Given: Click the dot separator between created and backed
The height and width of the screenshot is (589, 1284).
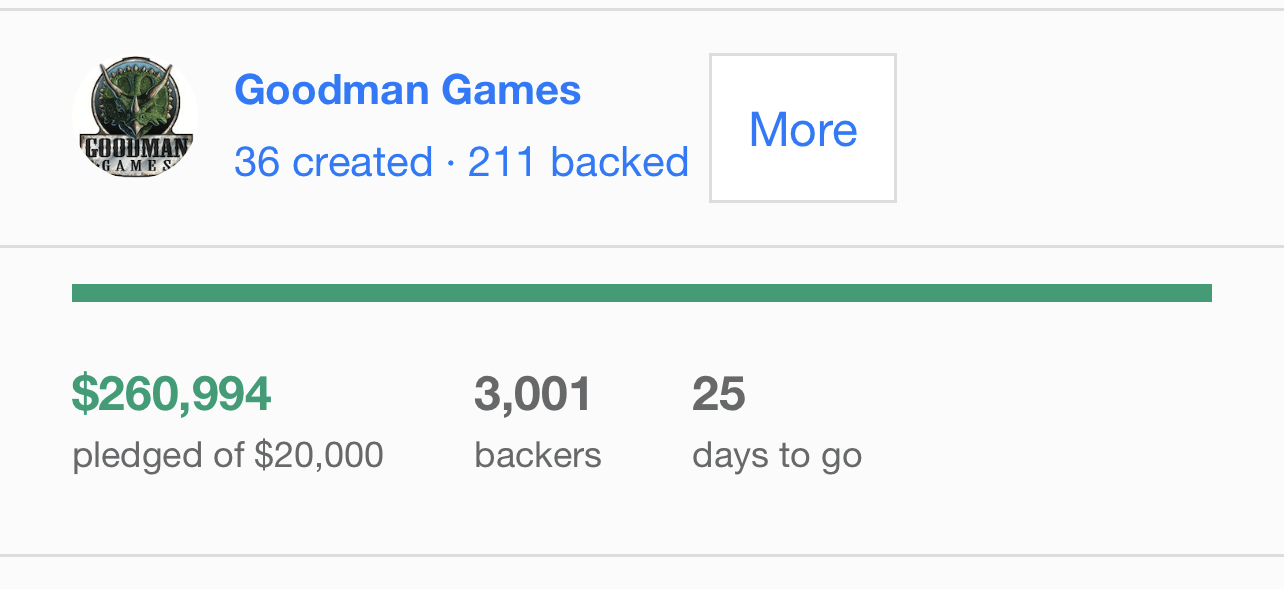Looking at the screenshot, I should 450,162.
